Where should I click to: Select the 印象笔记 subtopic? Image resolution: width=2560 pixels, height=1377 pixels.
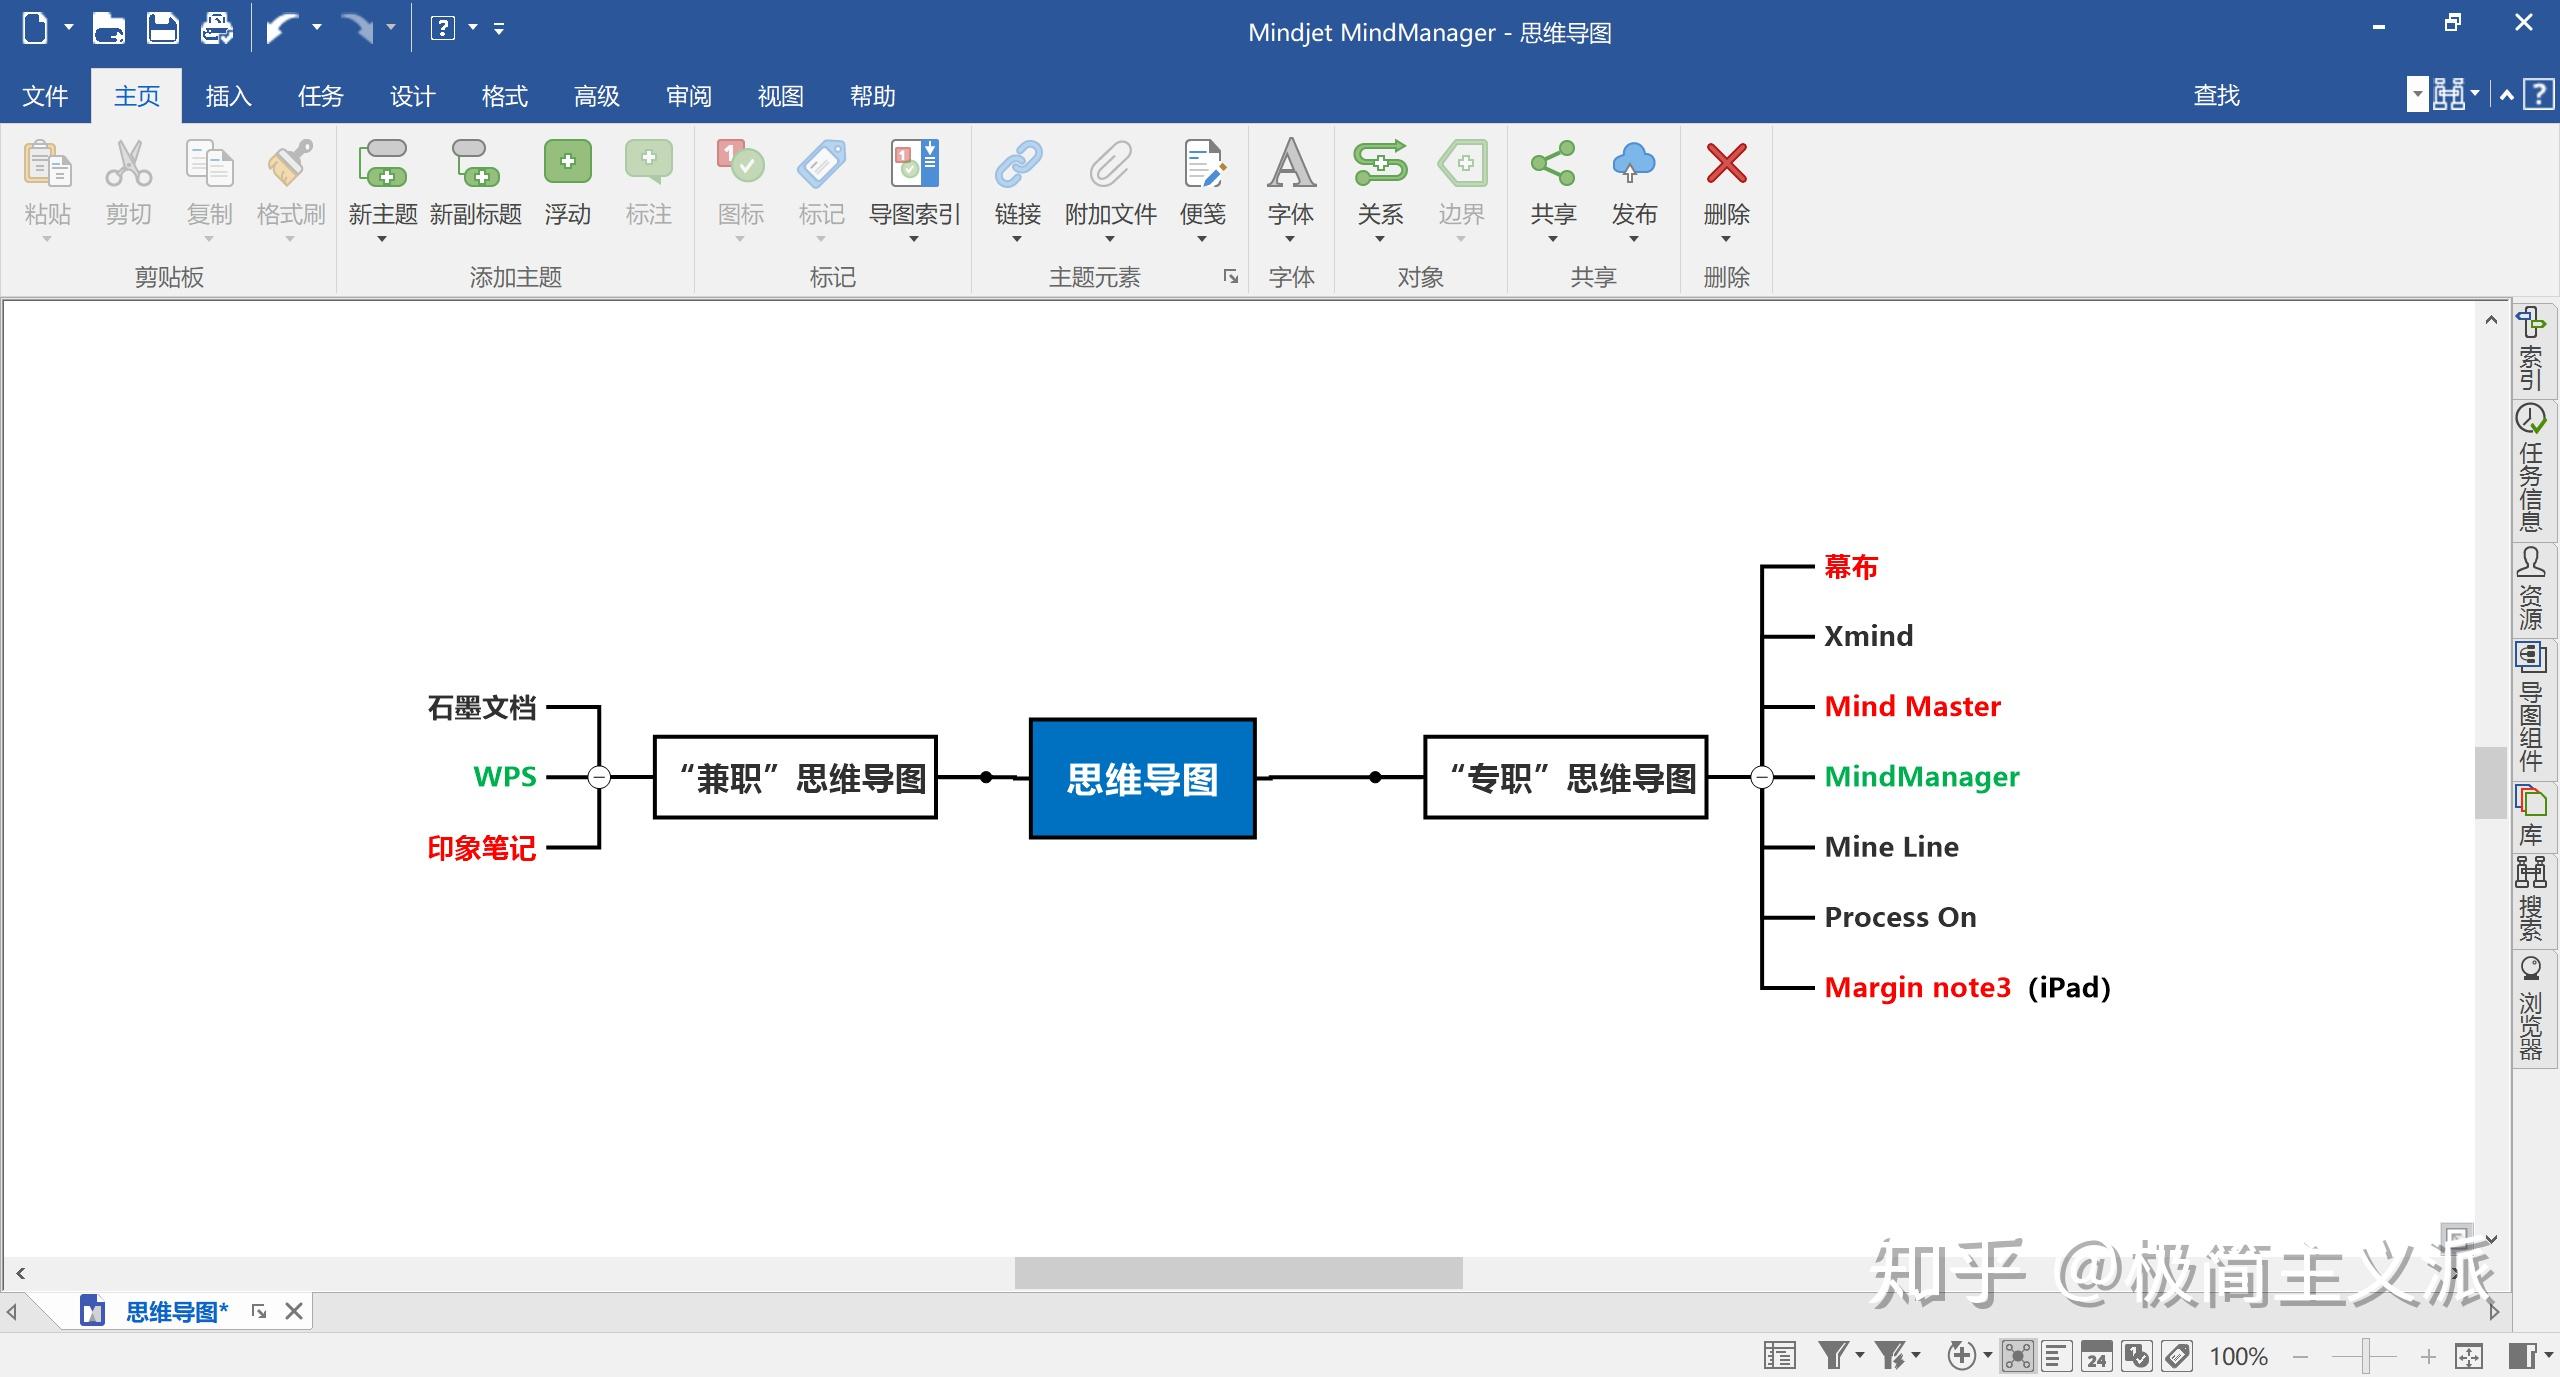click(x=481, y=848)
